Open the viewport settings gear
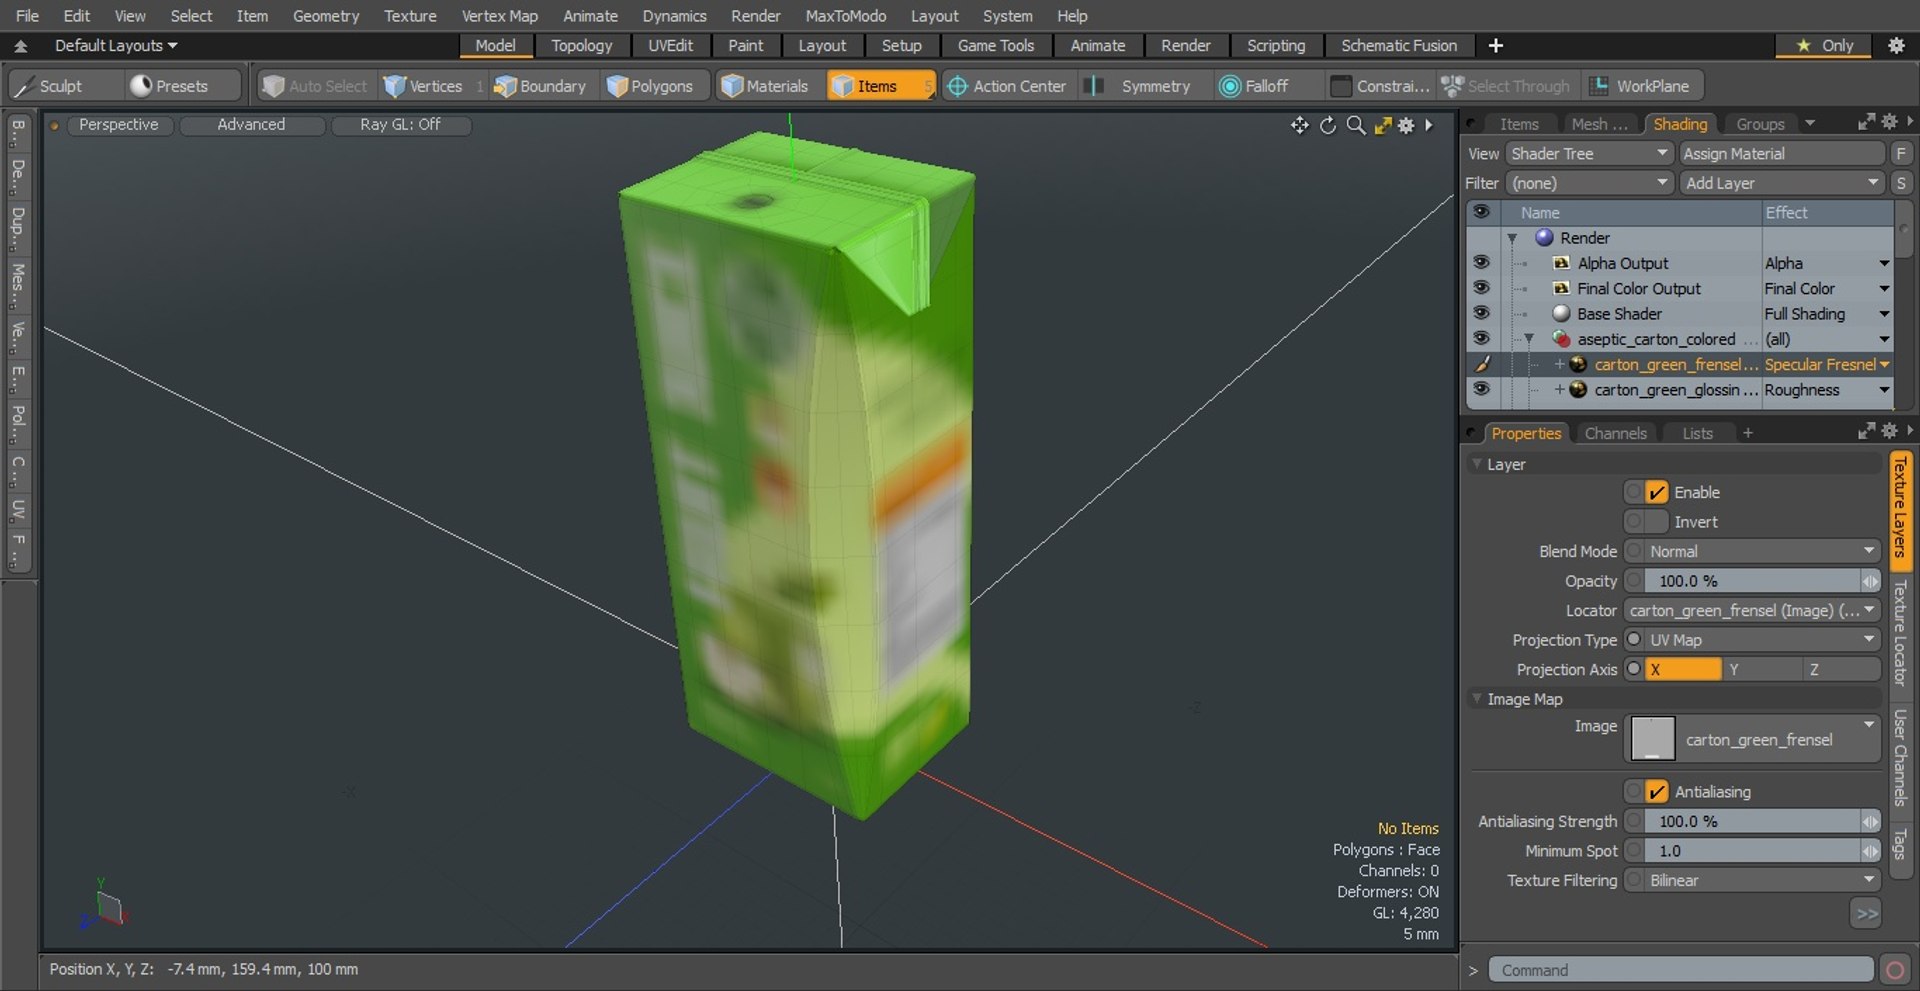Screen dimensions: 1920x991 [x=1406, y=125]
